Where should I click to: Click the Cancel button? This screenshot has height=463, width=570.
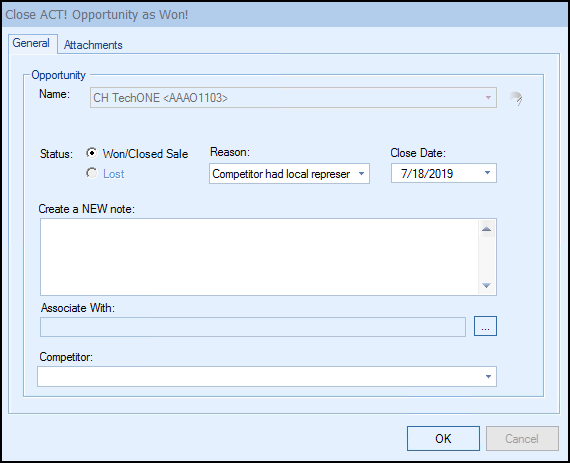tap(522, 438)
